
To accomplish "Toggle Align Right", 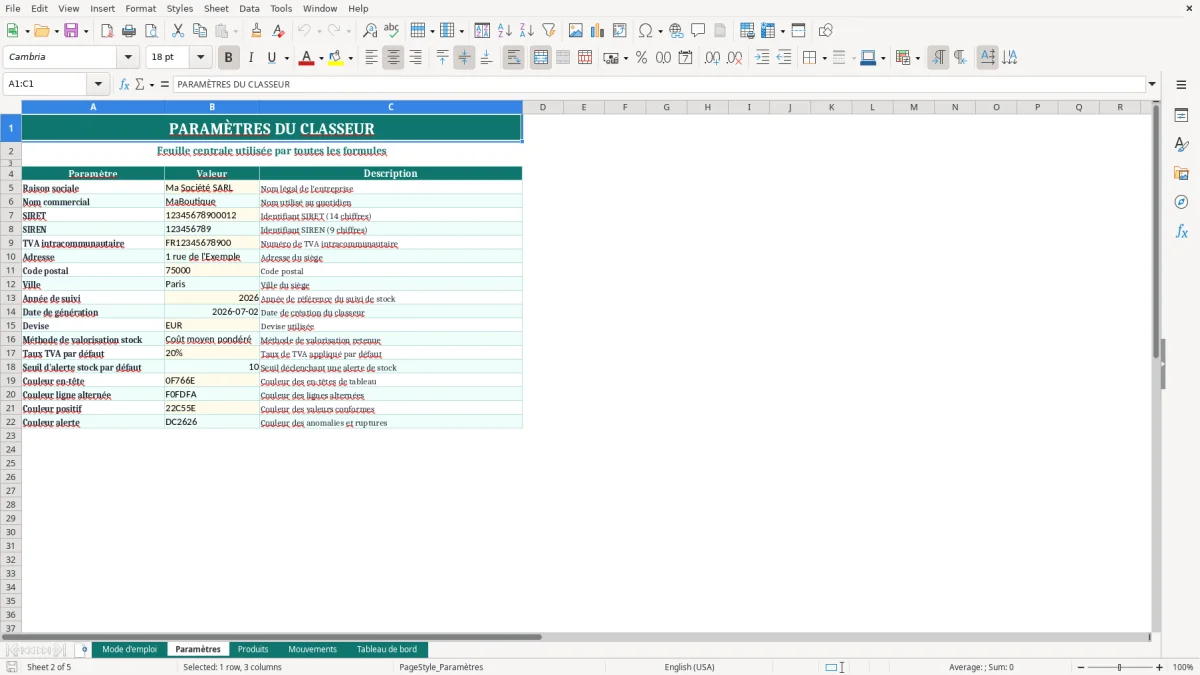I will (x=415, y=58).
